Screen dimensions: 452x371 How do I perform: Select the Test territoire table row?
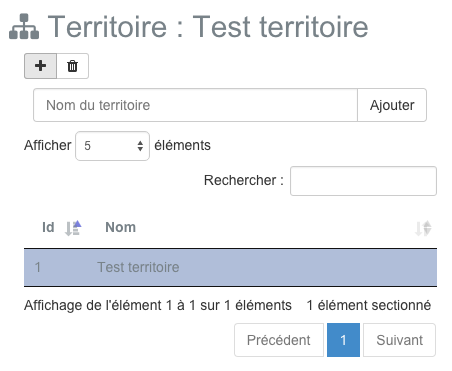230,267
